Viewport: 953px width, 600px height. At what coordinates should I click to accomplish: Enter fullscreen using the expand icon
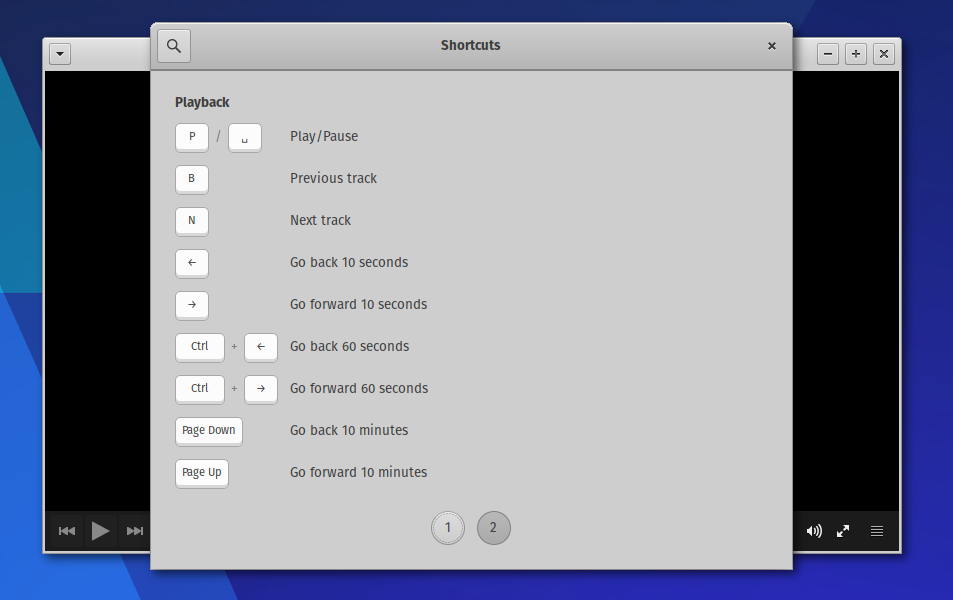(x=843, y=531)
